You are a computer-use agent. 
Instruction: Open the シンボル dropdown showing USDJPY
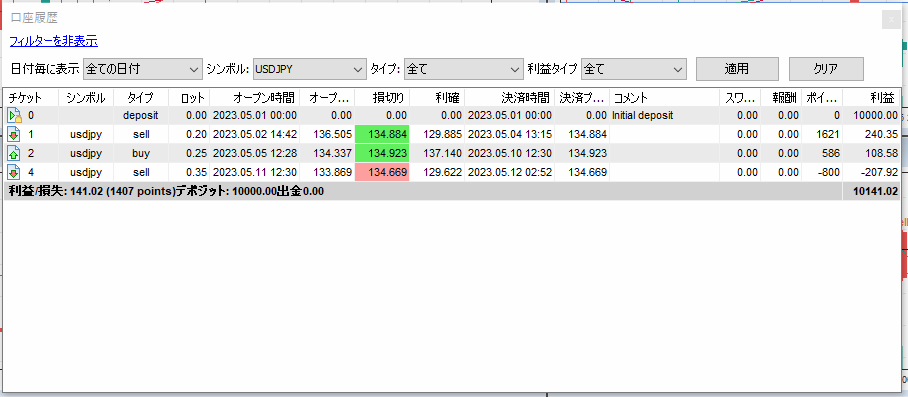coord(310,69)
